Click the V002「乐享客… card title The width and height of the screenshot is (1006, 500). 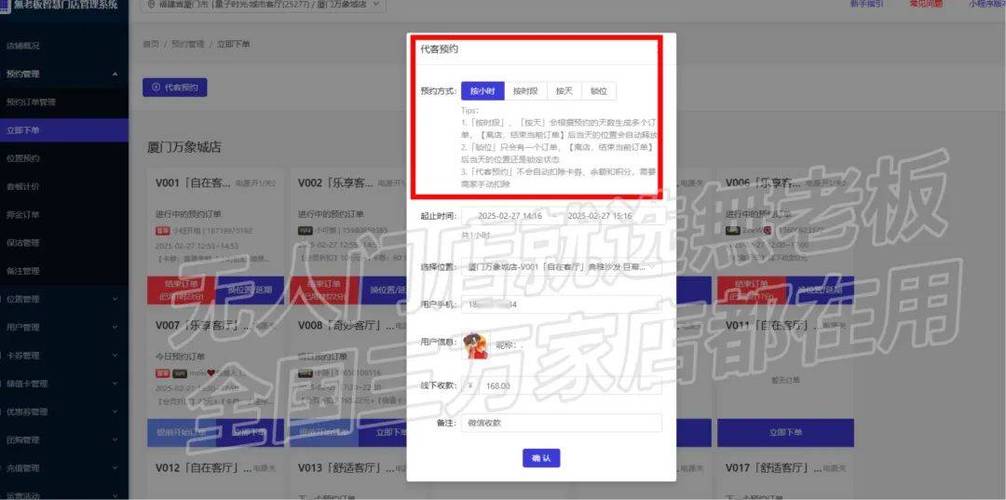pyautogui.click(x=336, y=184)
